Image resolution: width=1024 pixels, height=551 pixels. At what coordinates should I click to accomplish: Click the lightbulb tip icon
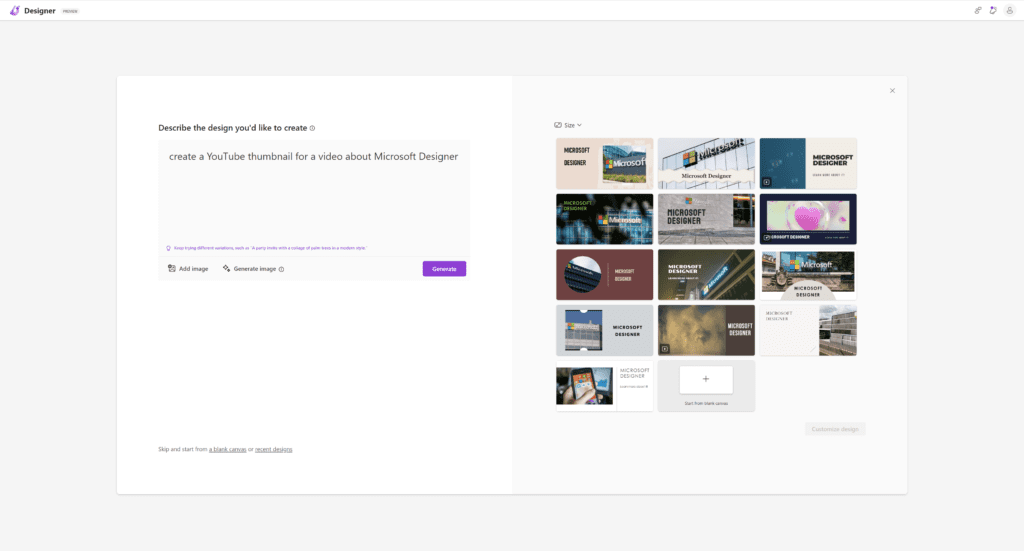168,248
